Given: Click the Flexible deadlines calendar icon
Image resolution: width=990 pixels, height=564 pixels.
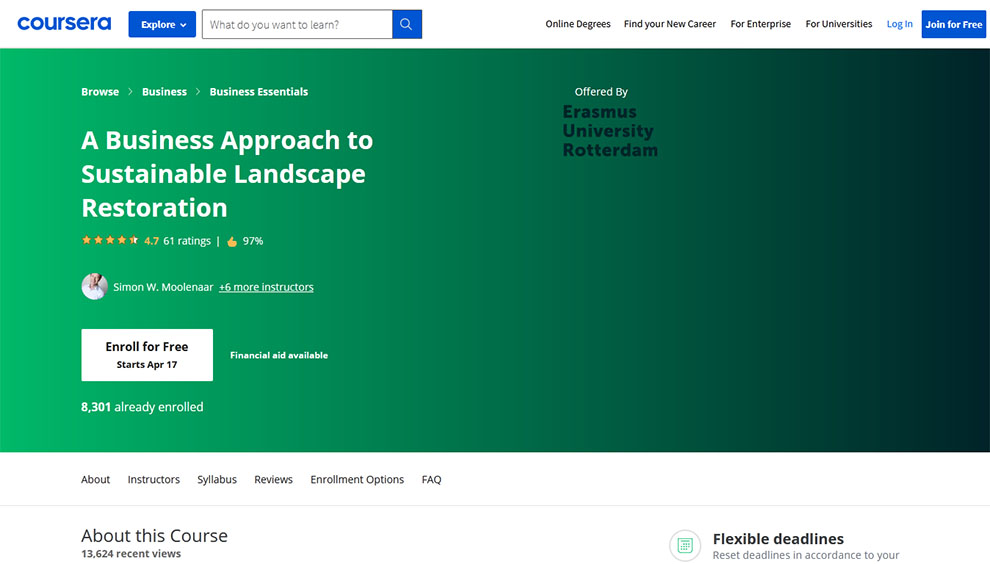Looking at the screenshot, I should pos(685,545).
